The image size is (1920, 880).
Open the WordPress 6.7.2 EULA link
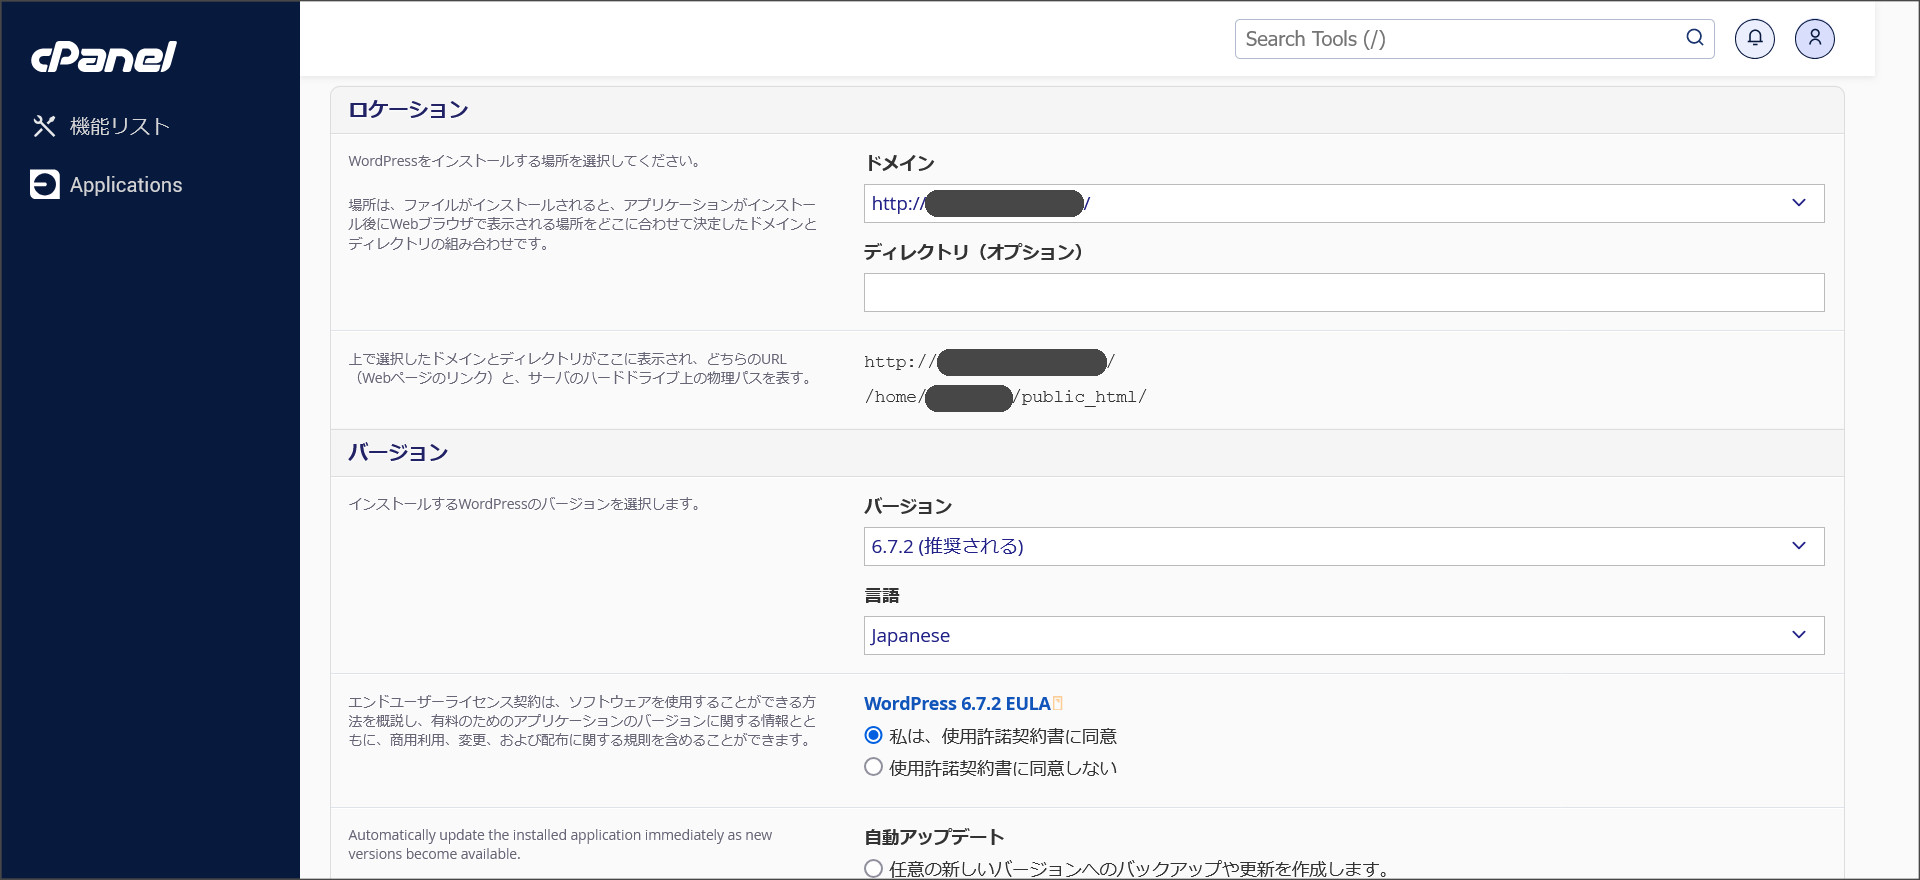(956, 704)
